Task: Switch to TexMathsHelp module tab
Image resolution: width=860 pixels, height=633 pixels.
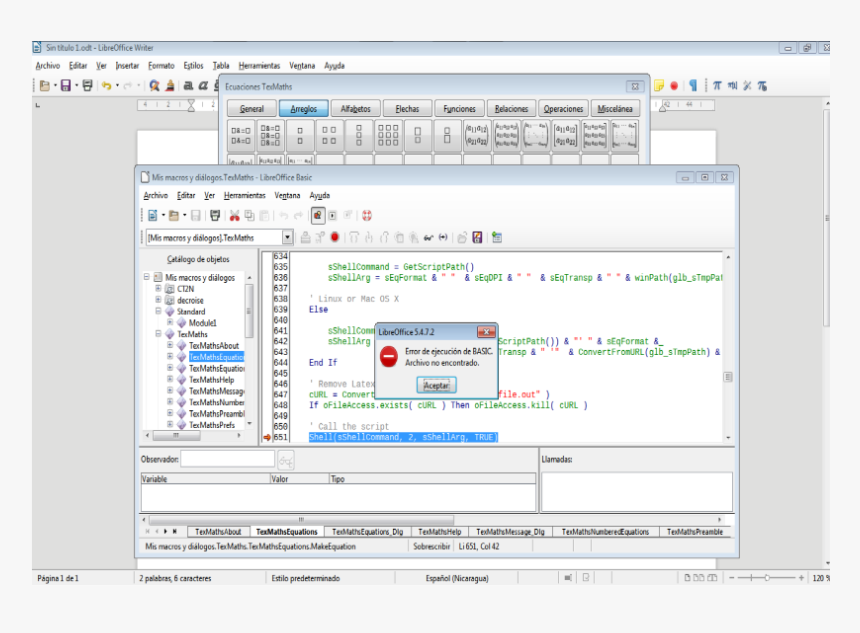Action: (x=439, y=532)
